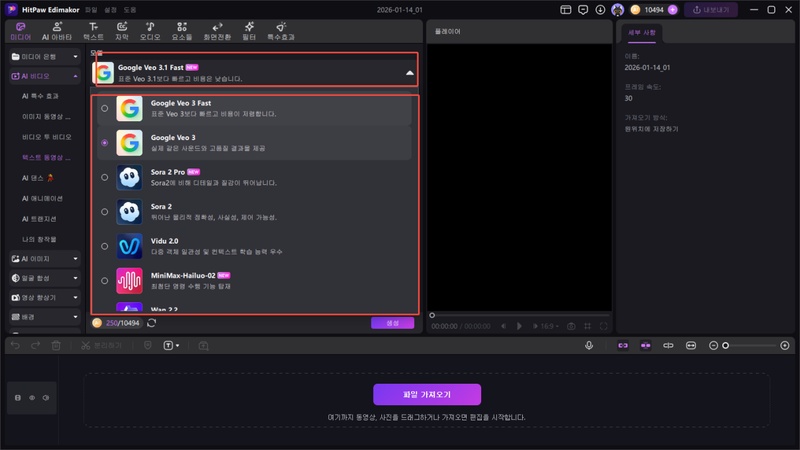Open the 도움 help menu

[130, 10]
